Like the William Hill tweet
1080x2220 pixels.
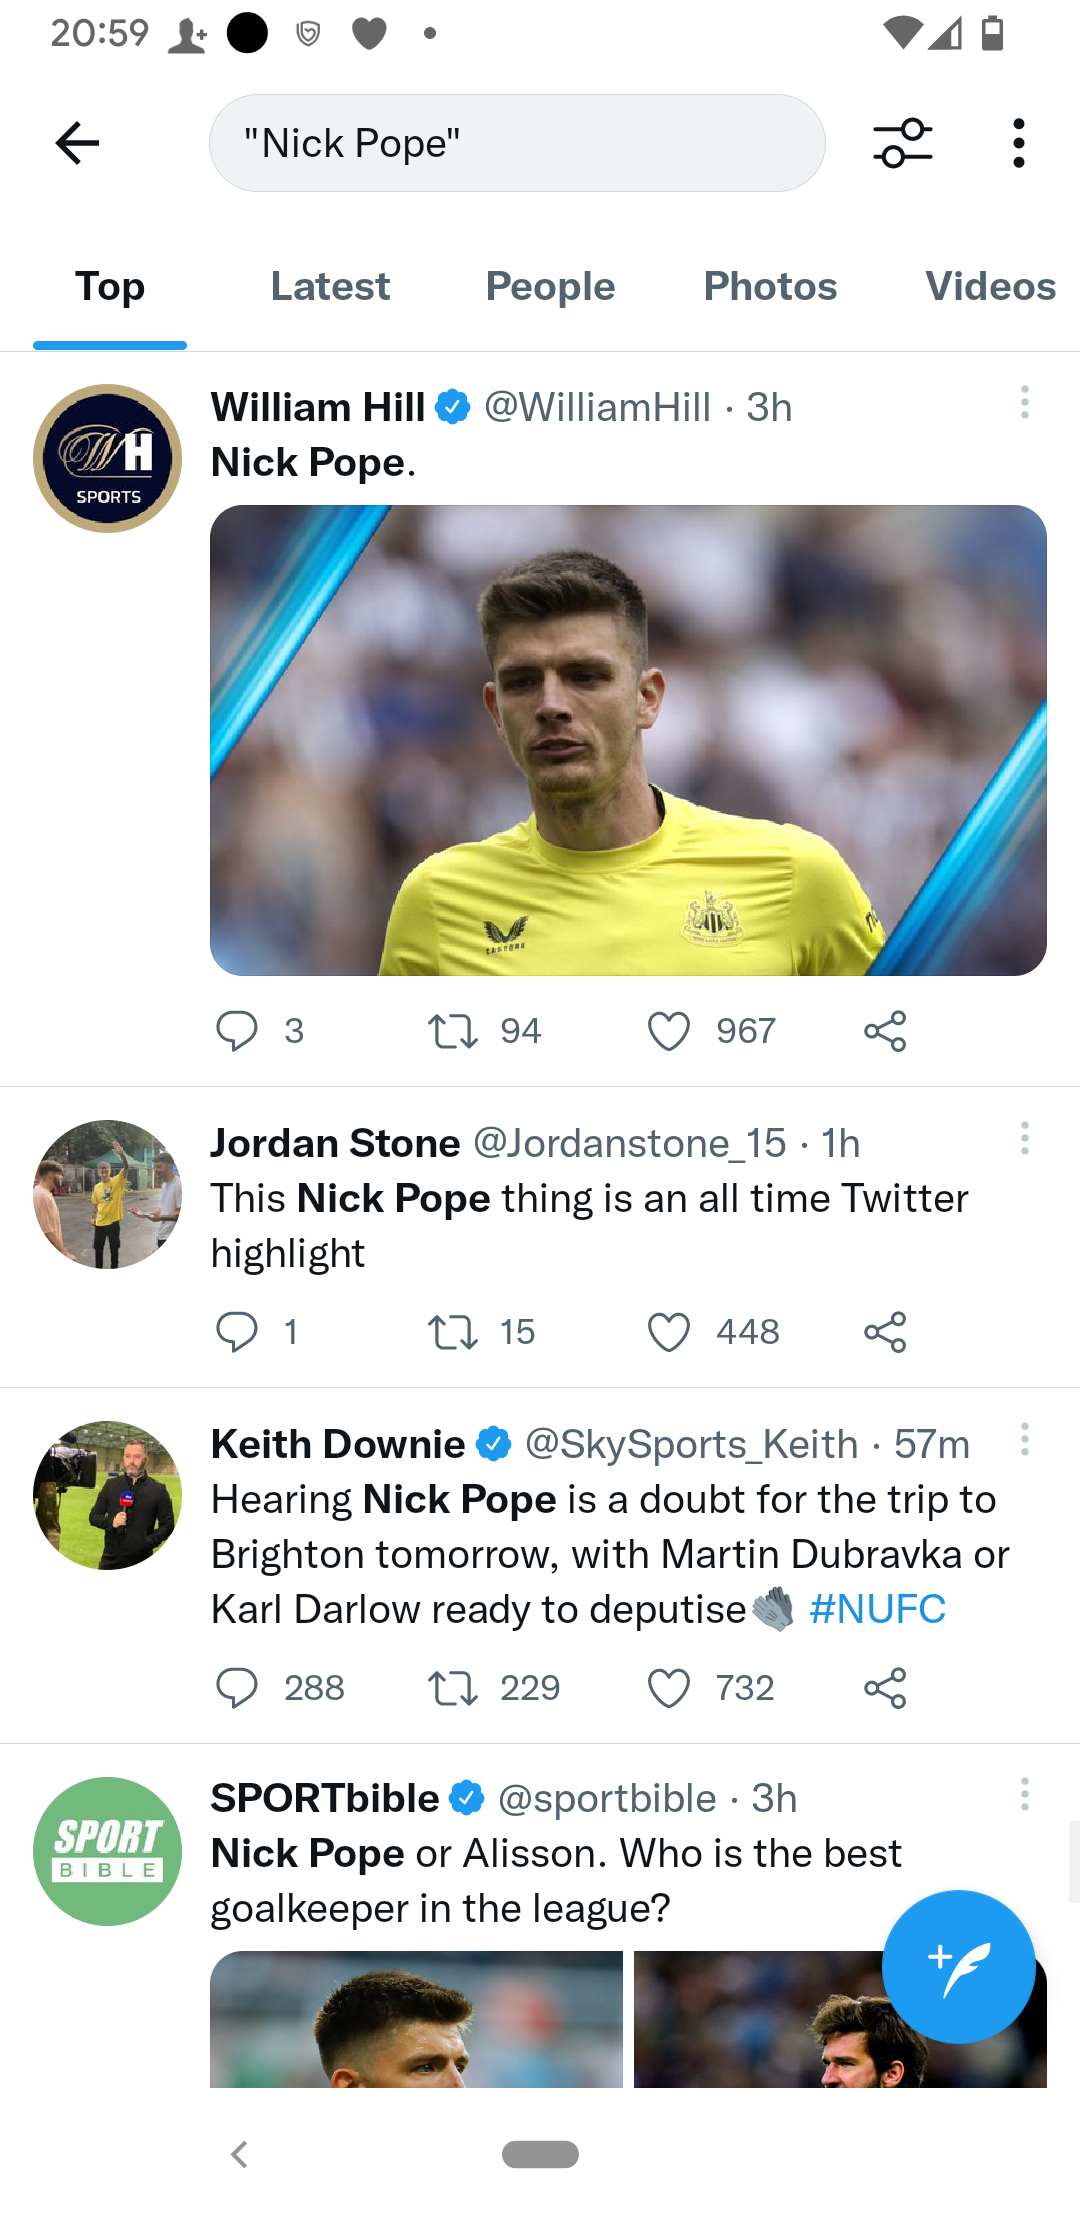[669, 1031]
